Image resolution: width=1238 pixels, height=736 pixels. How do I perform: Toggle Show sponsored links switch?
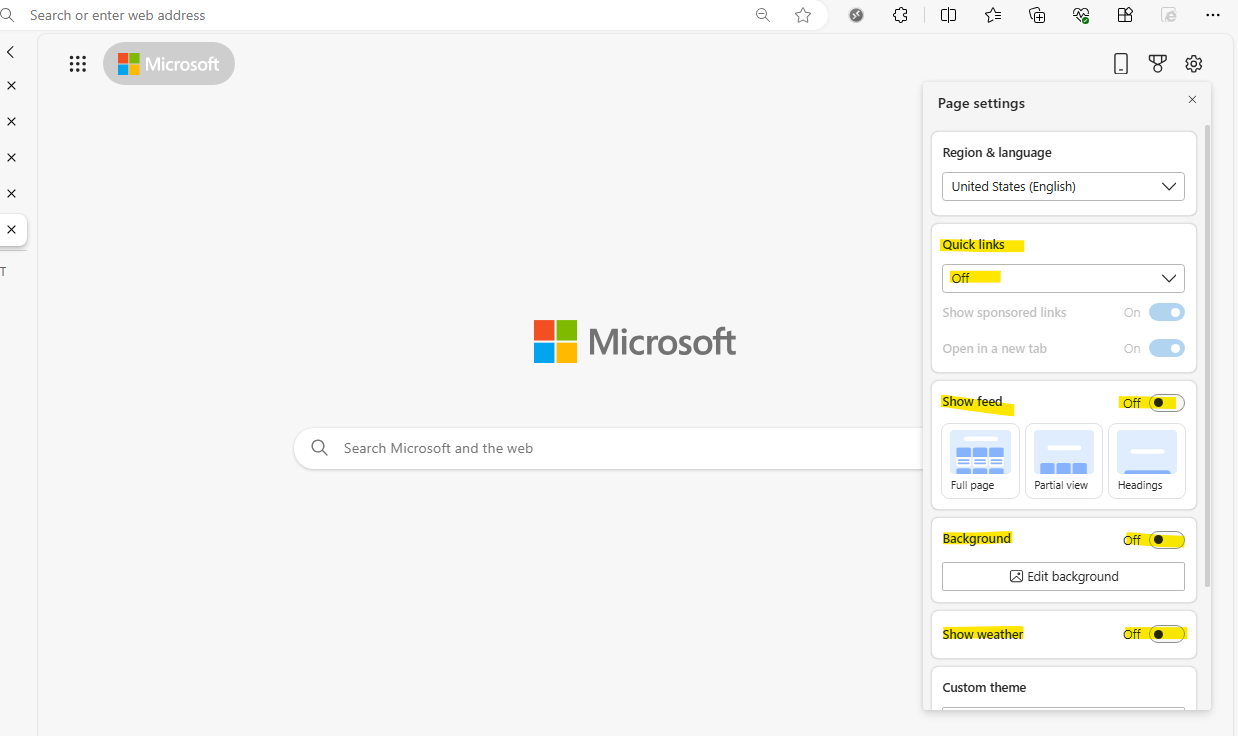pos(1167,312)
